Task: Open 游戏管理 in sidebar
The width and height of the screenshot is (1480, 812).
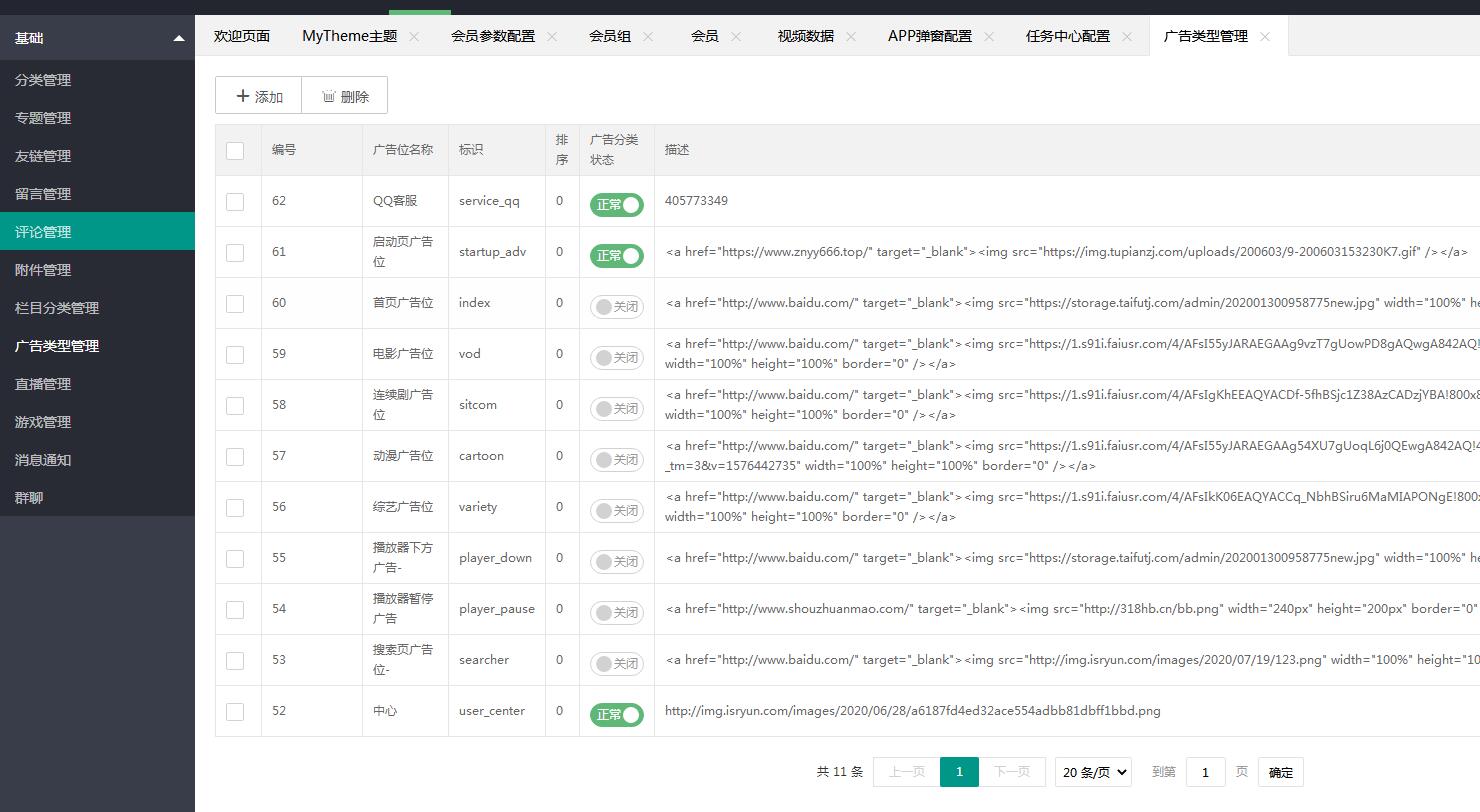Action: point(97,422)
